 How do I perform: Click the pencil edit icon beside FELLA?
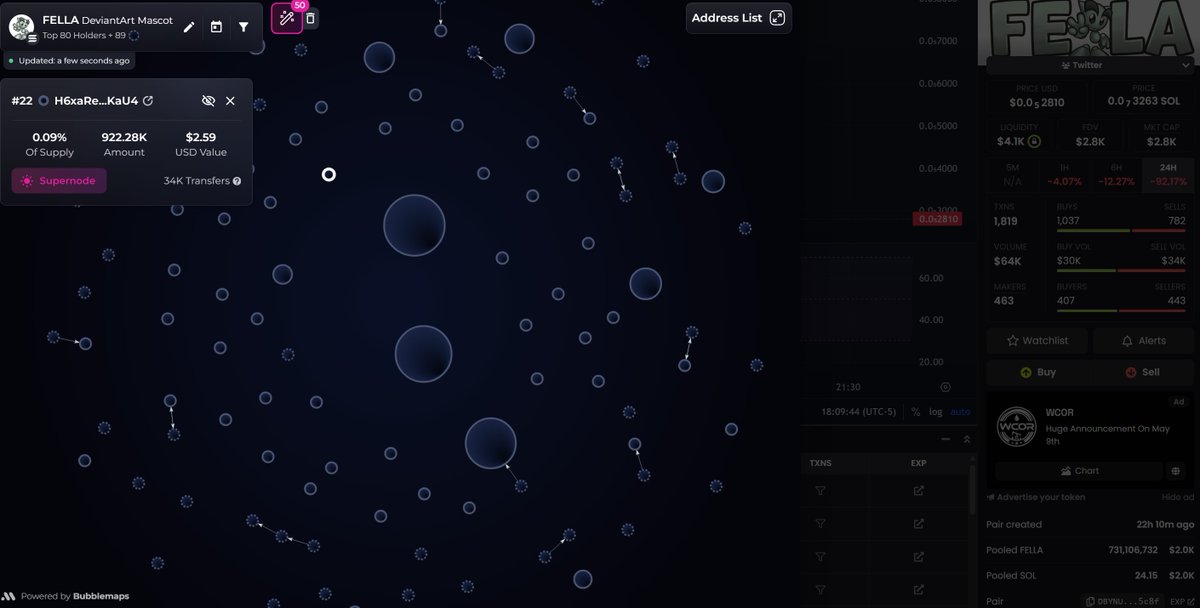click(x=189, y=27)
